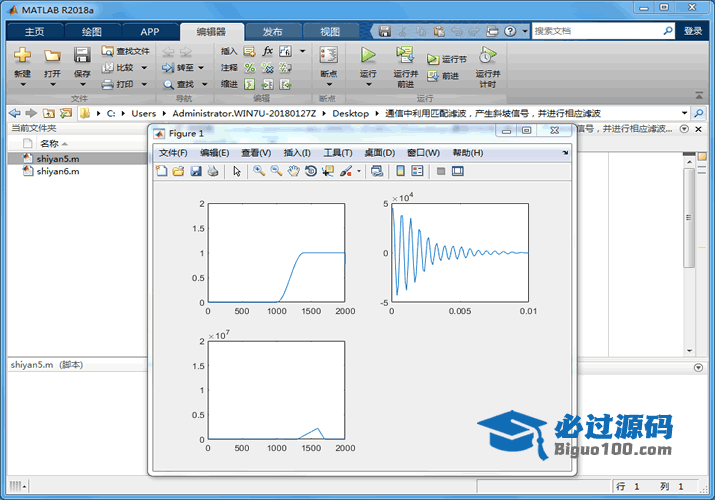Click the 运行并前进 button
This screenshot has height=500, width=715.
tap(405, 67)
